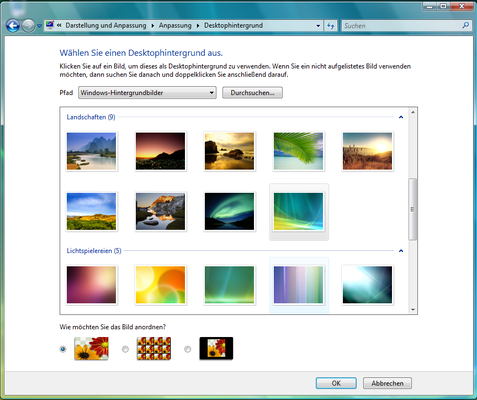Go to Darstellung und Anpassung breadcrumb

click(x=106, y=25)
